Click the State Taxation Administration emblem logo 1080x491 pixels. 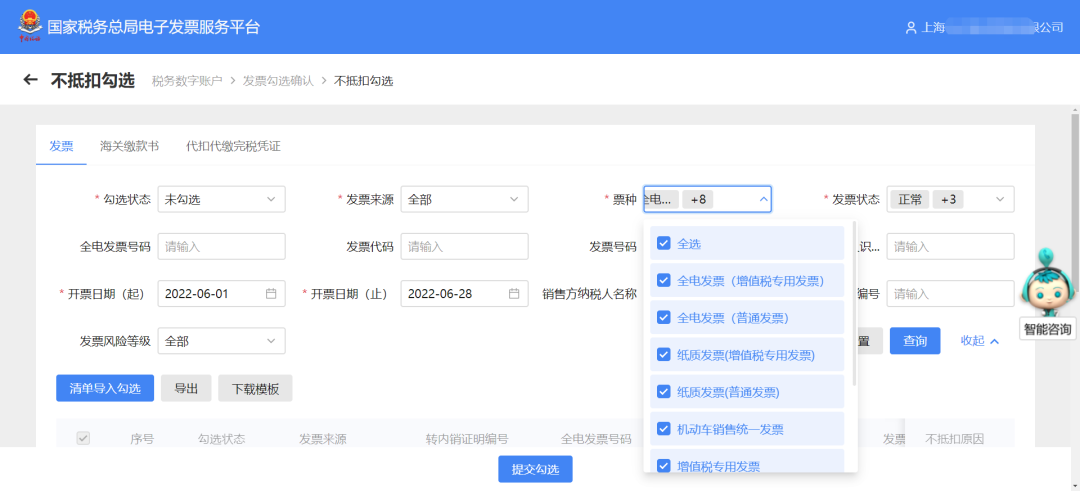click(x=29, y=27)
